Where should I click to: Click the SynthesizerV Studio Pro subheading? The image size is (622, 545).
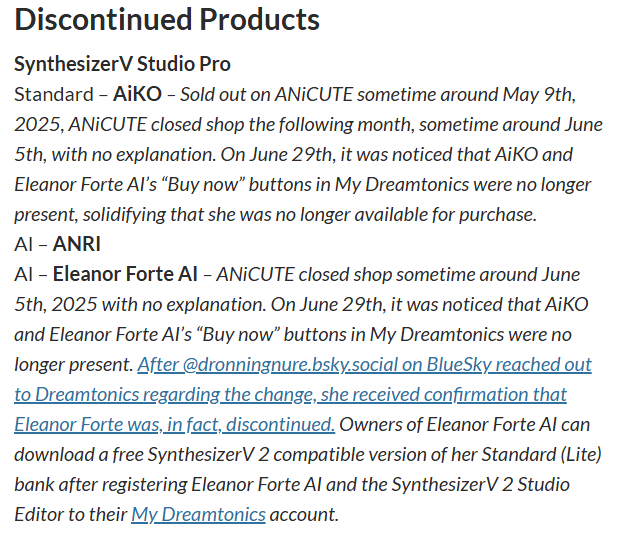point(122,64)
